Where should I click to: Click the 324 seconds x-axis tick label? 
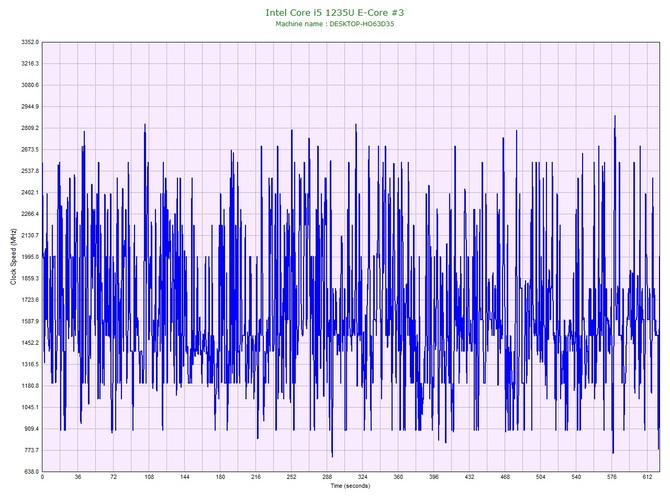coord(362,477)
